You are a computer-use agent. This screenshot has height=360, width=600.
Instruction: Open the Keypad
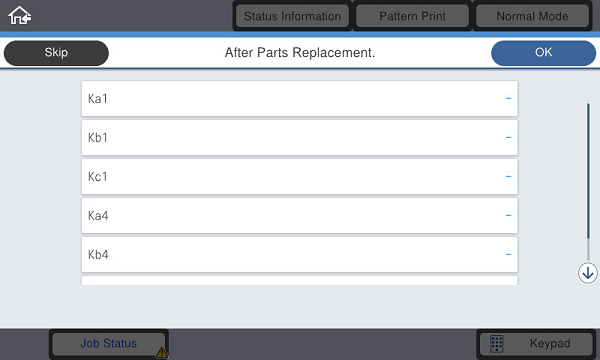pyautogui.click(x=536, y=344)
